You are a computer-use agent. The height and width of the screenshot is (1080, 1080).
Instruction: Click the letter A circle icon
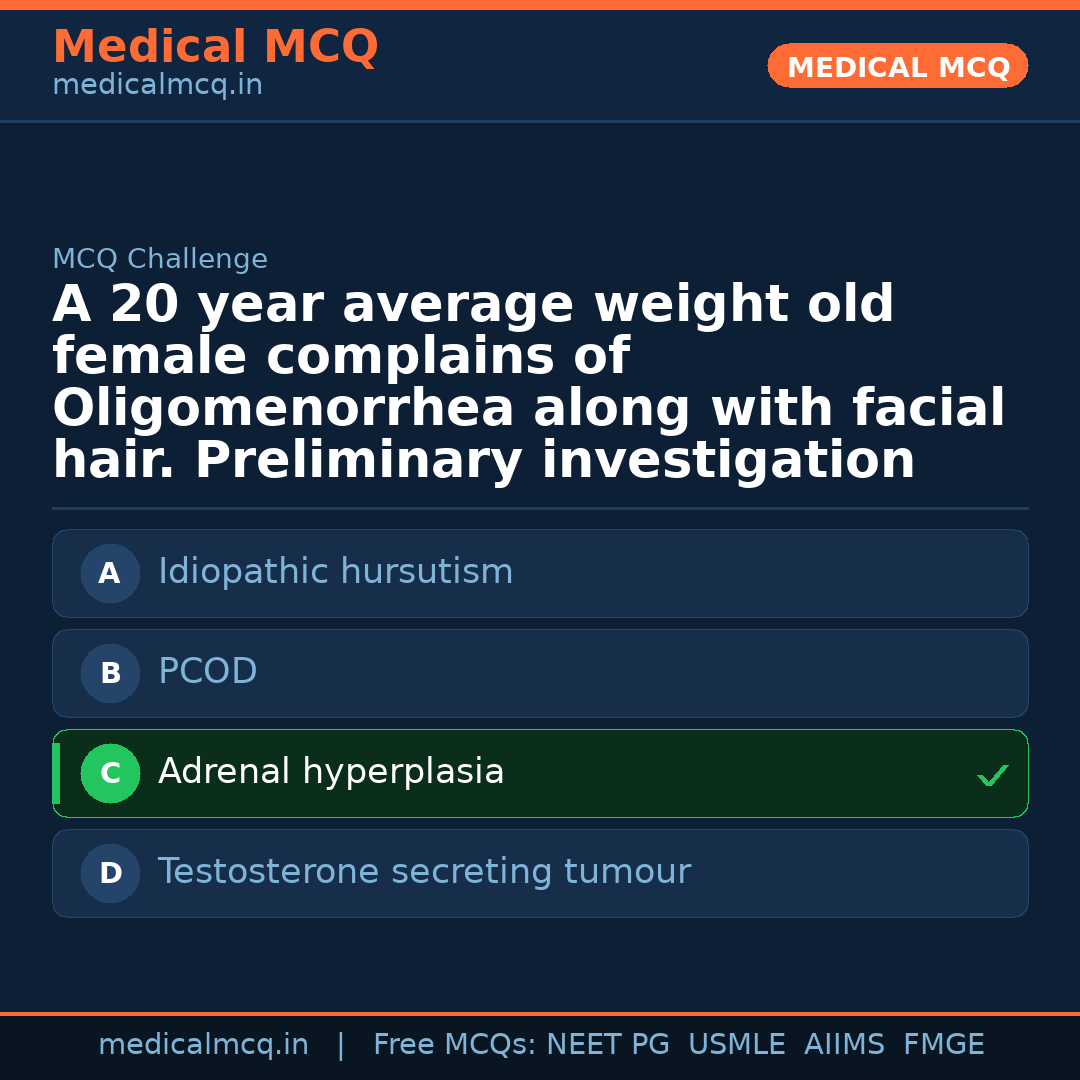tap(110, 574)
